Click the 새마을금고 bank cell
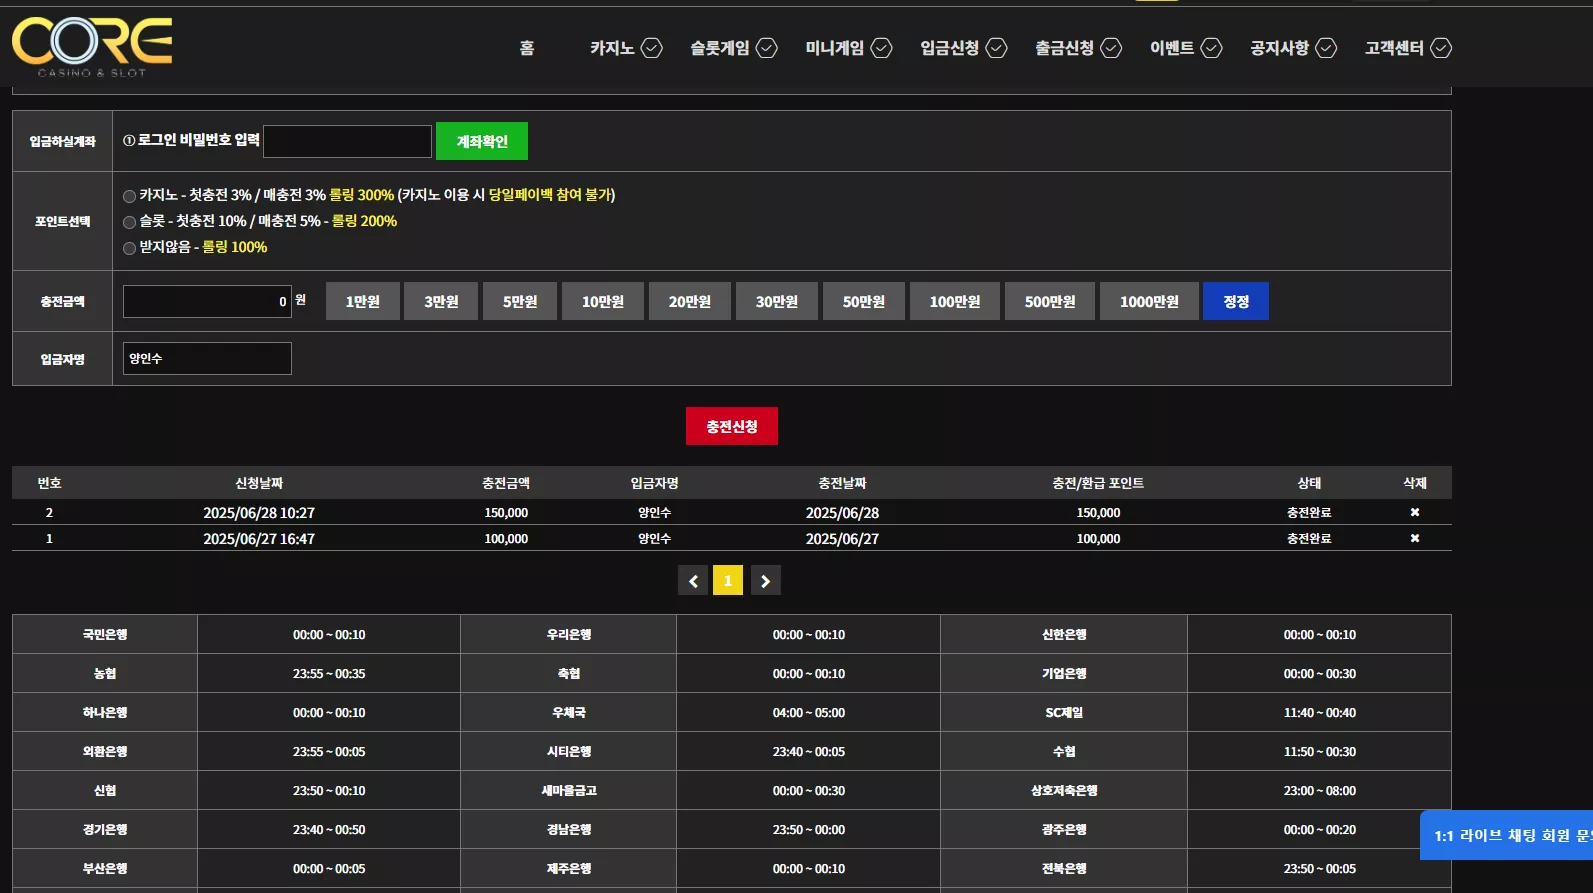Viewport: 1593px width, 893px height. point(569,790)
